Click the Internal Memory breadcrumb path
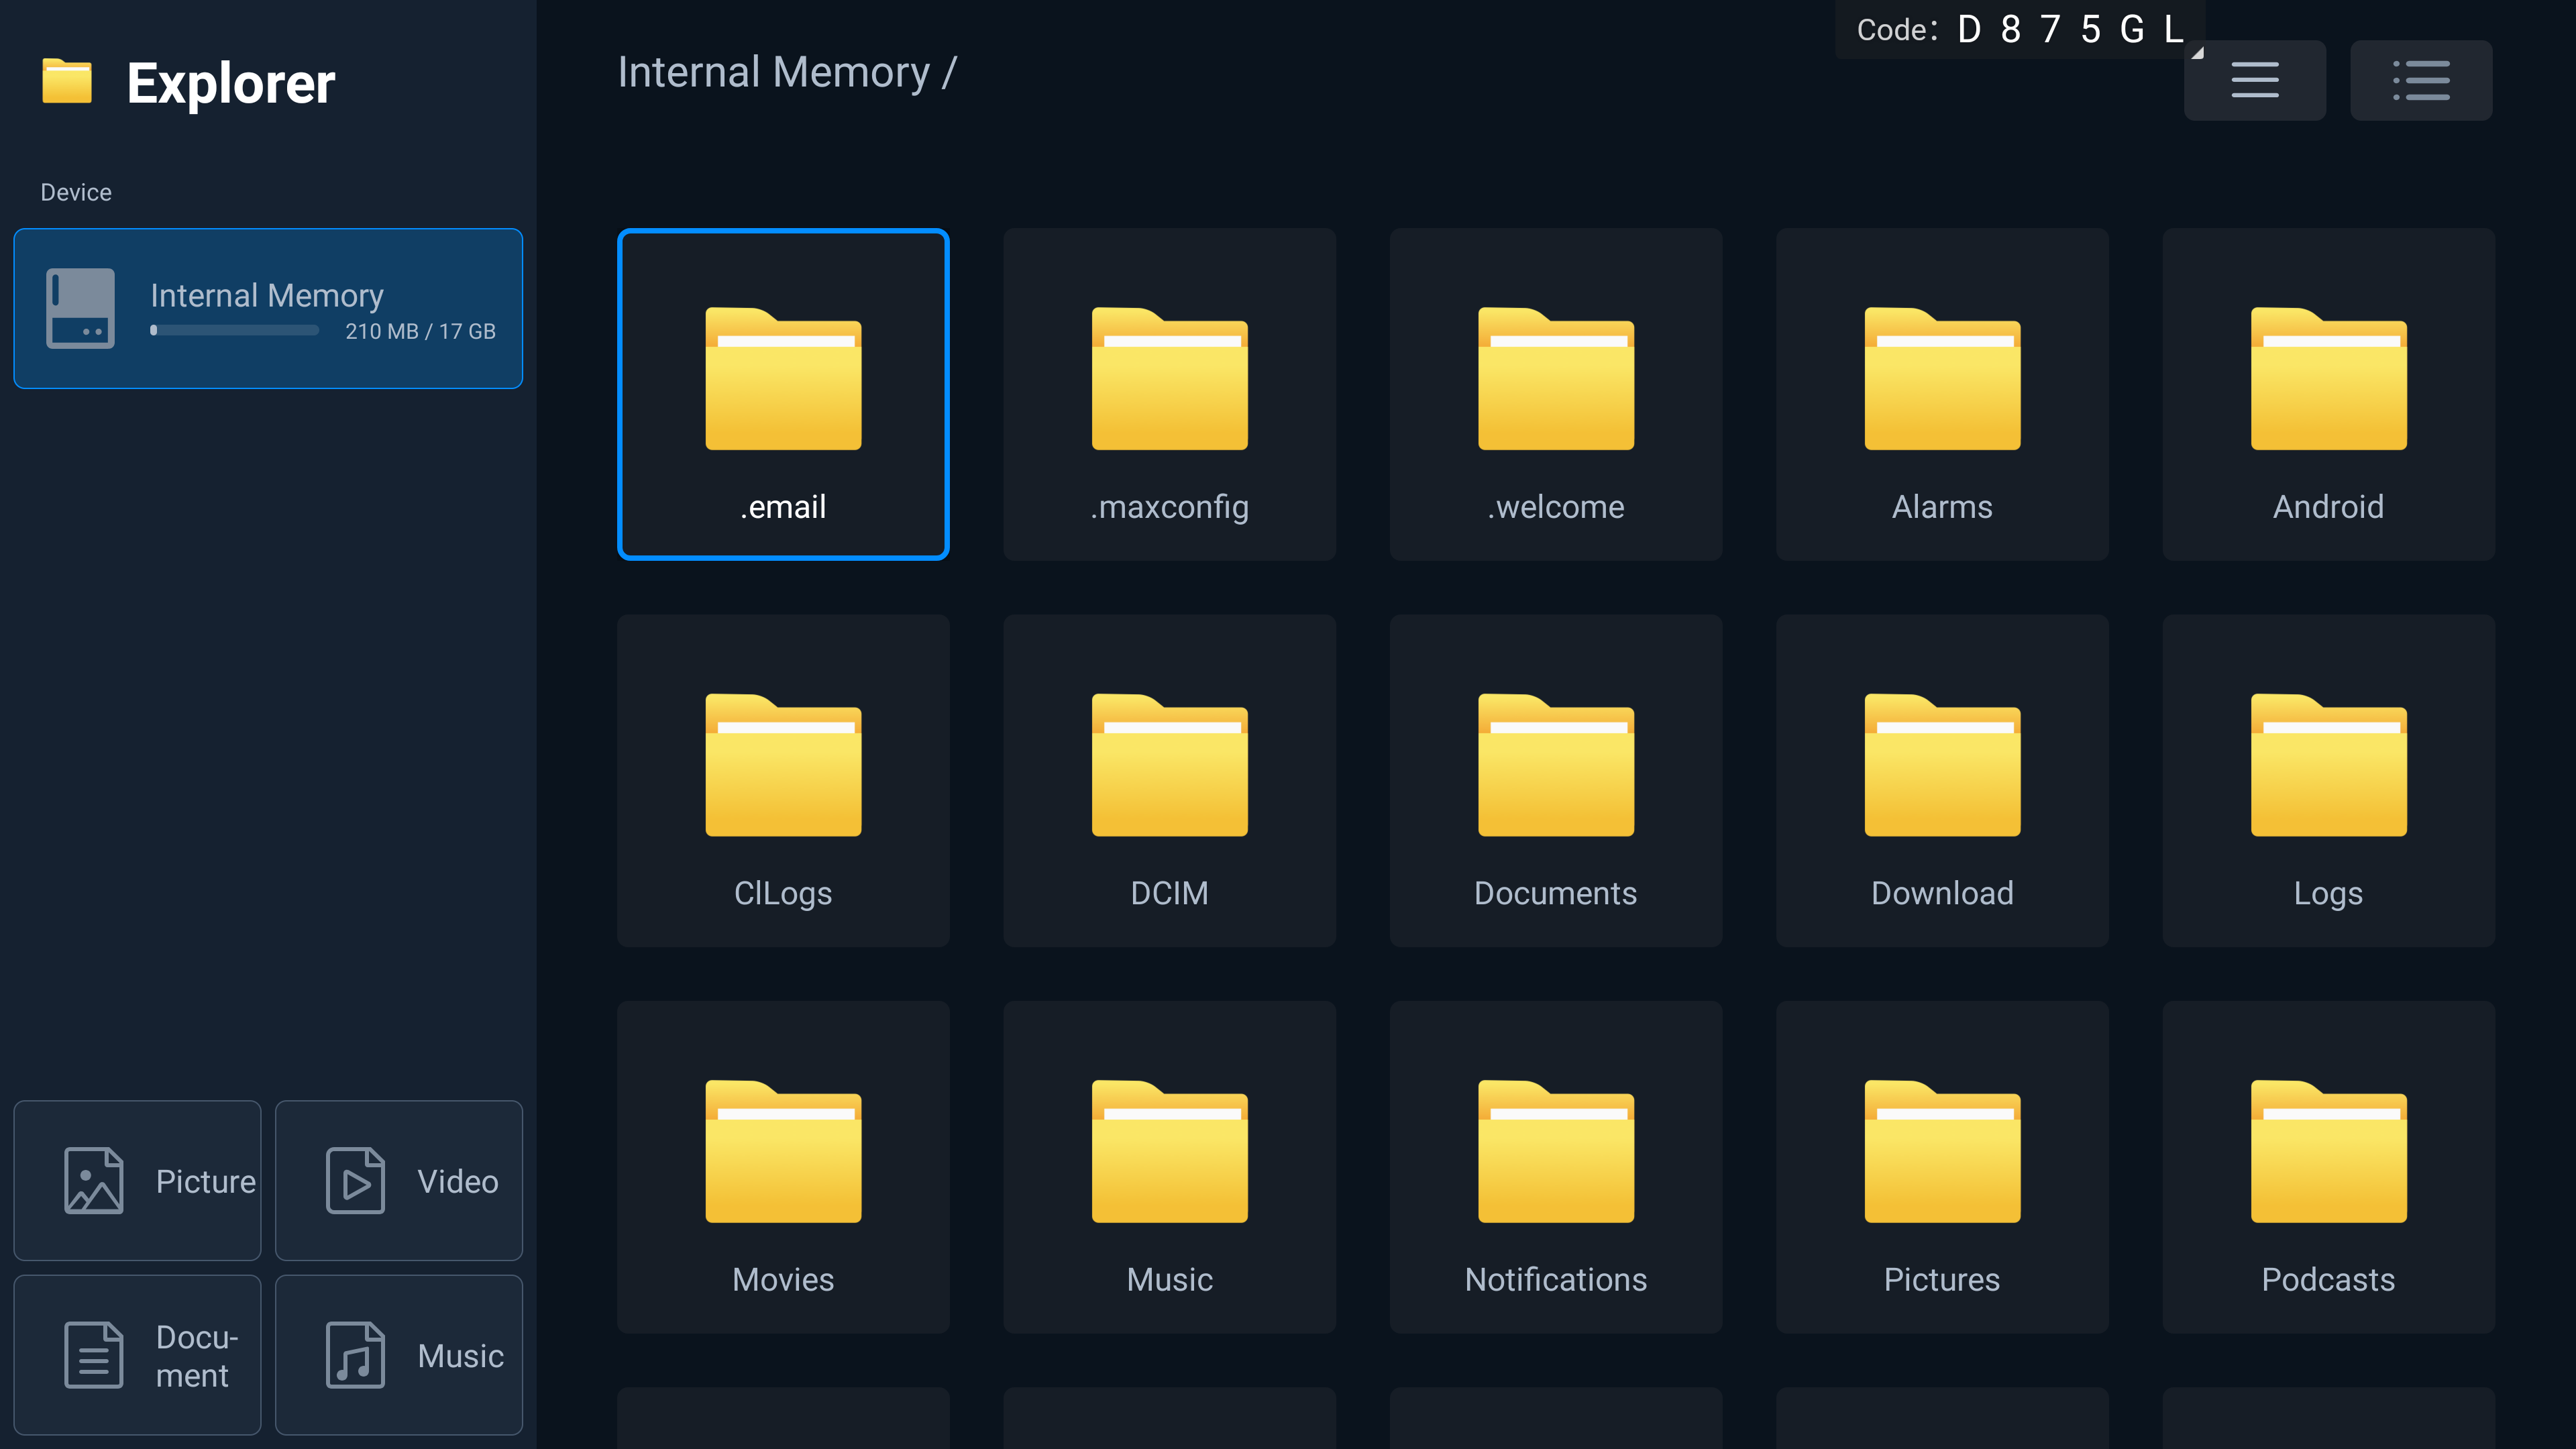The image size is (2576, 1449). (773, 72)
